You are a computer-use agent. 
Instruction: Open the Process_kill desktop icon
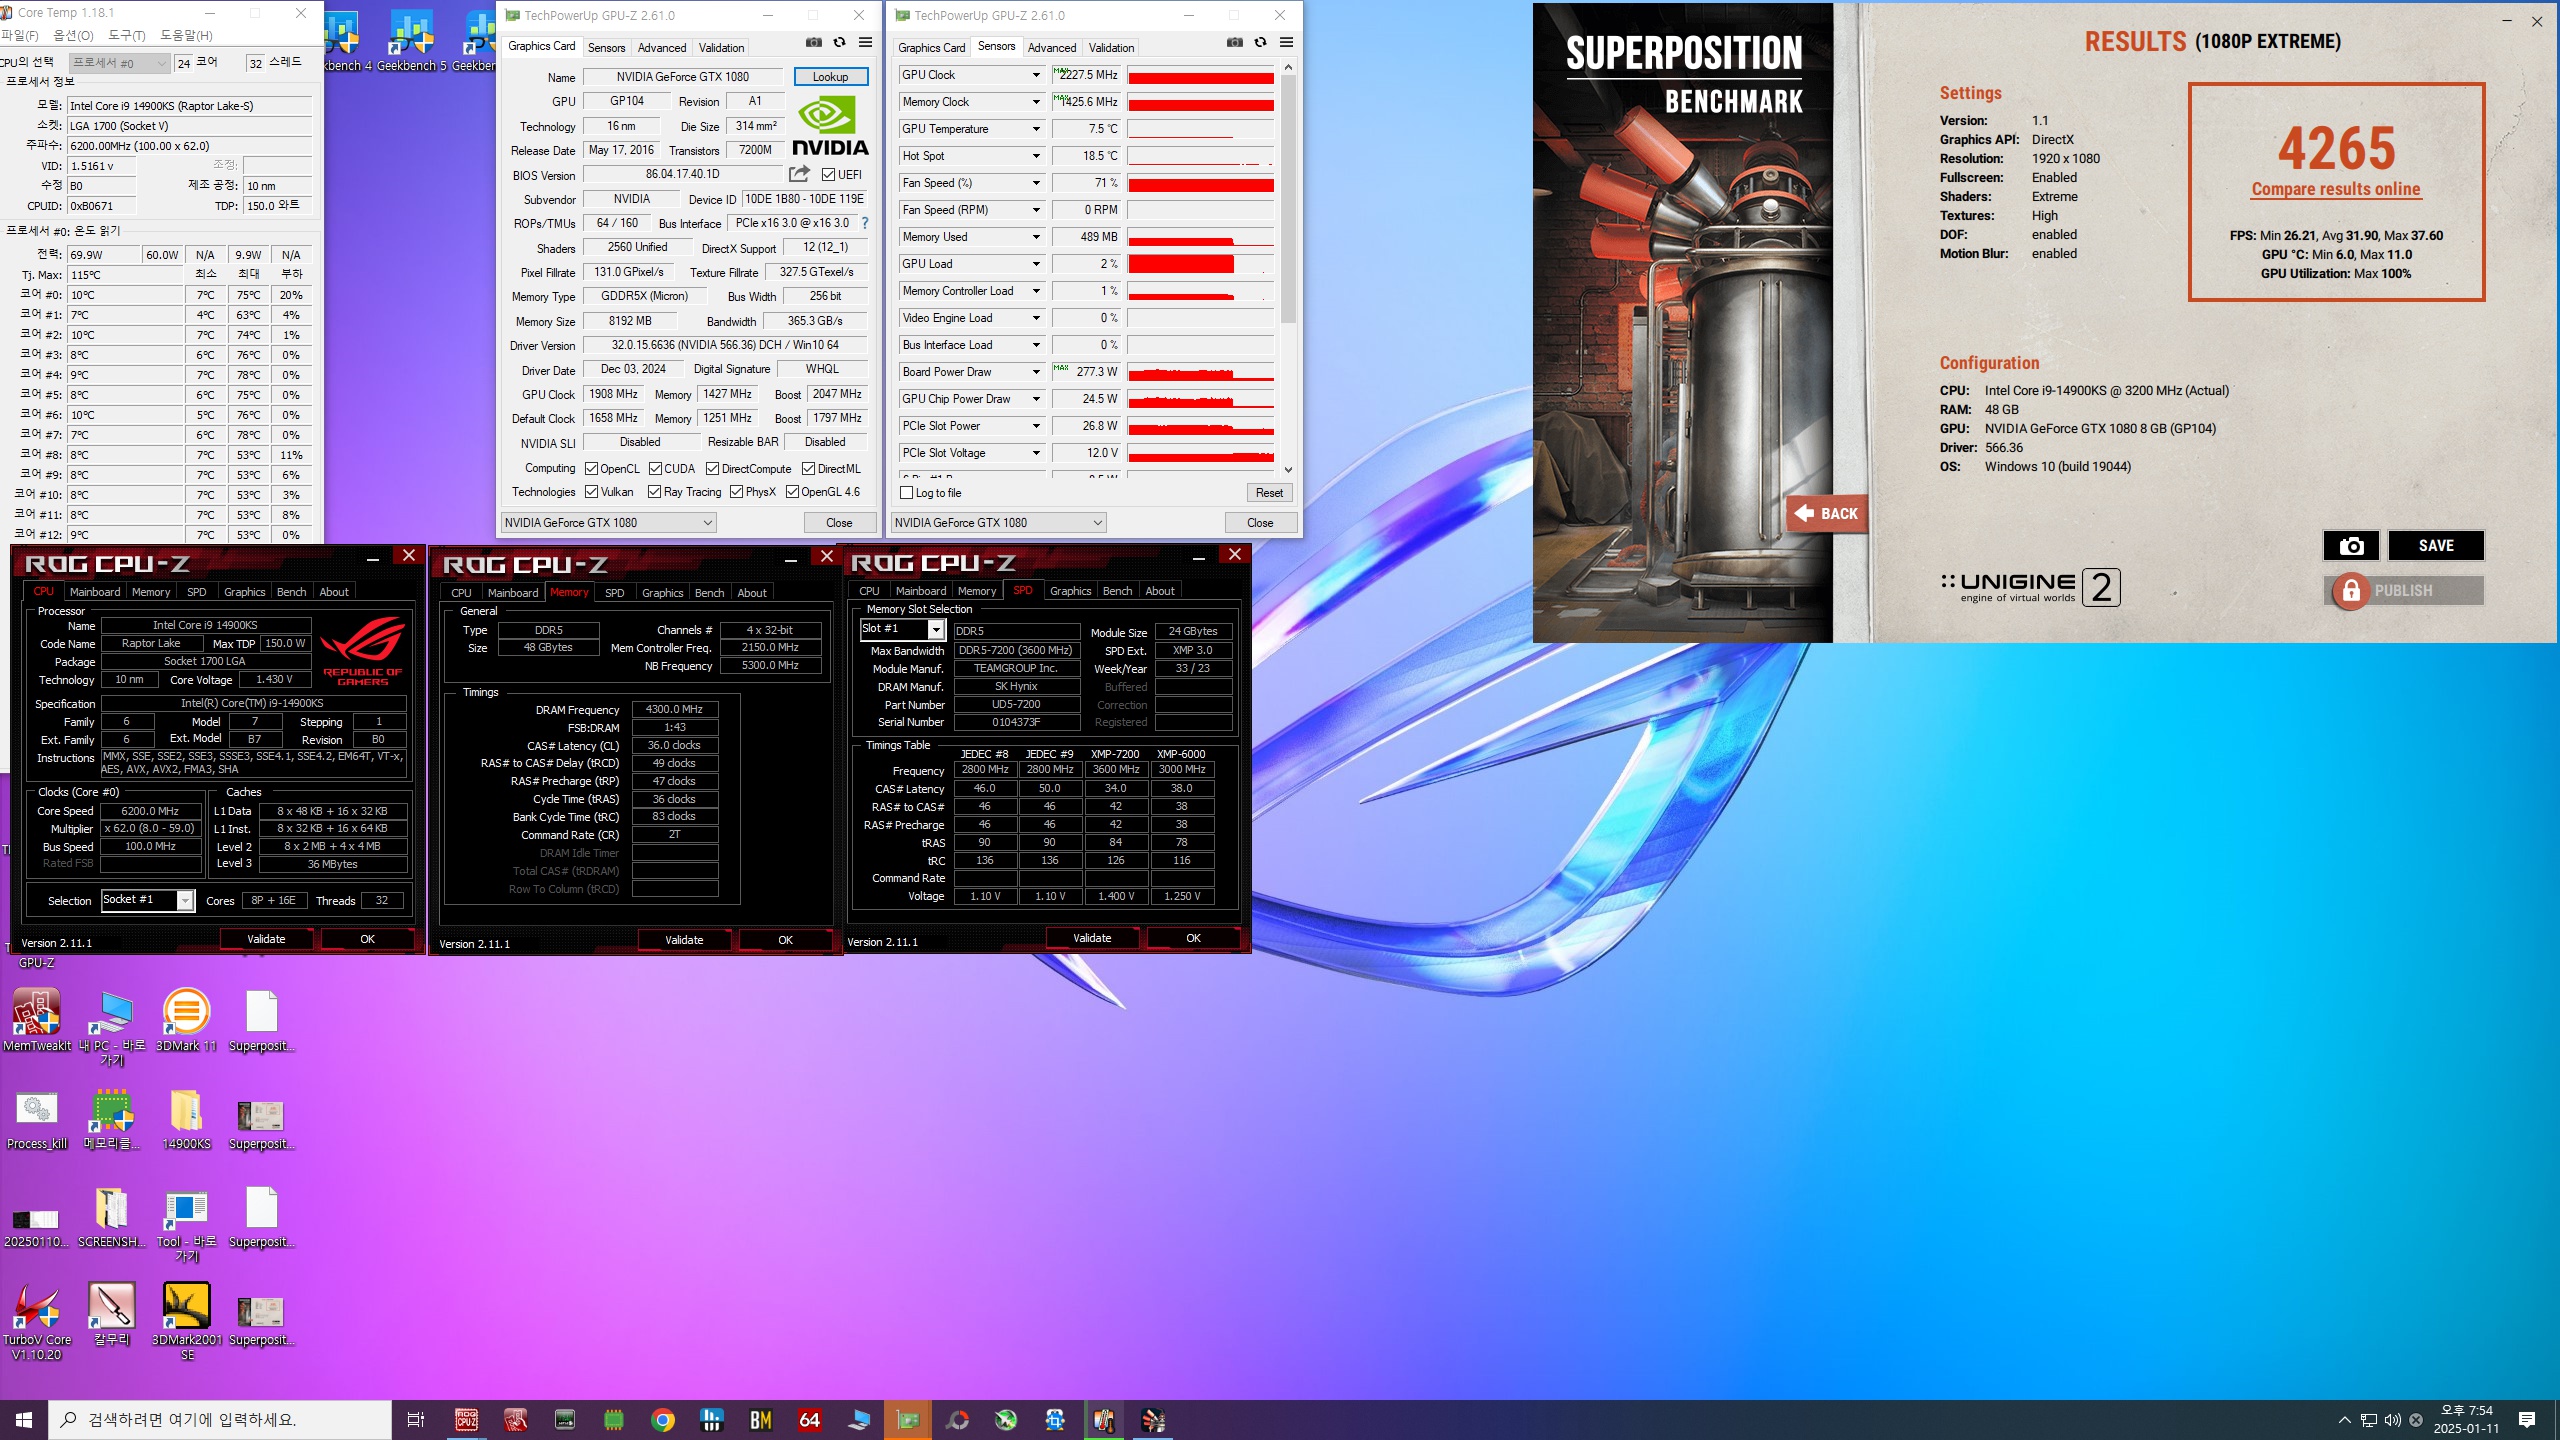click(x=37, y=1118)
